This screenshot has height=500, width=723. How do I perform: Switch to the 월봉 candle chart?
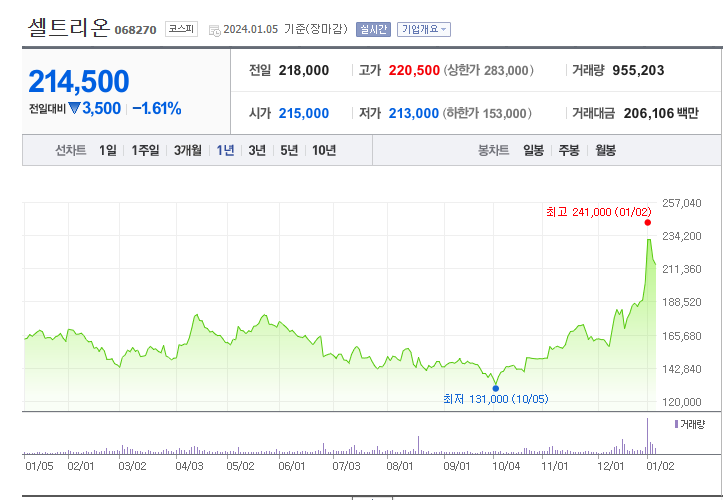pyautogui.click(x=605, y=150)
